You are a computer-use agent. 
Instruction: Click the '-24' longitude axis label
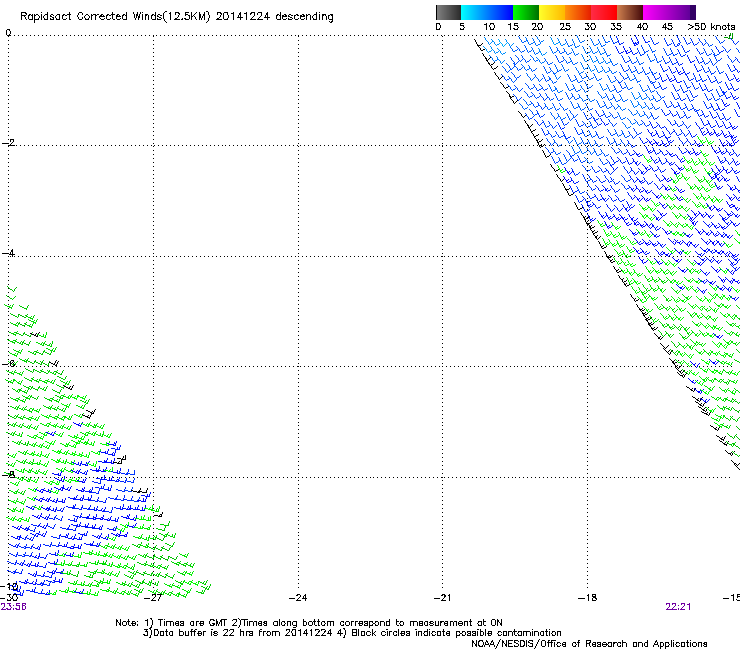298,598
